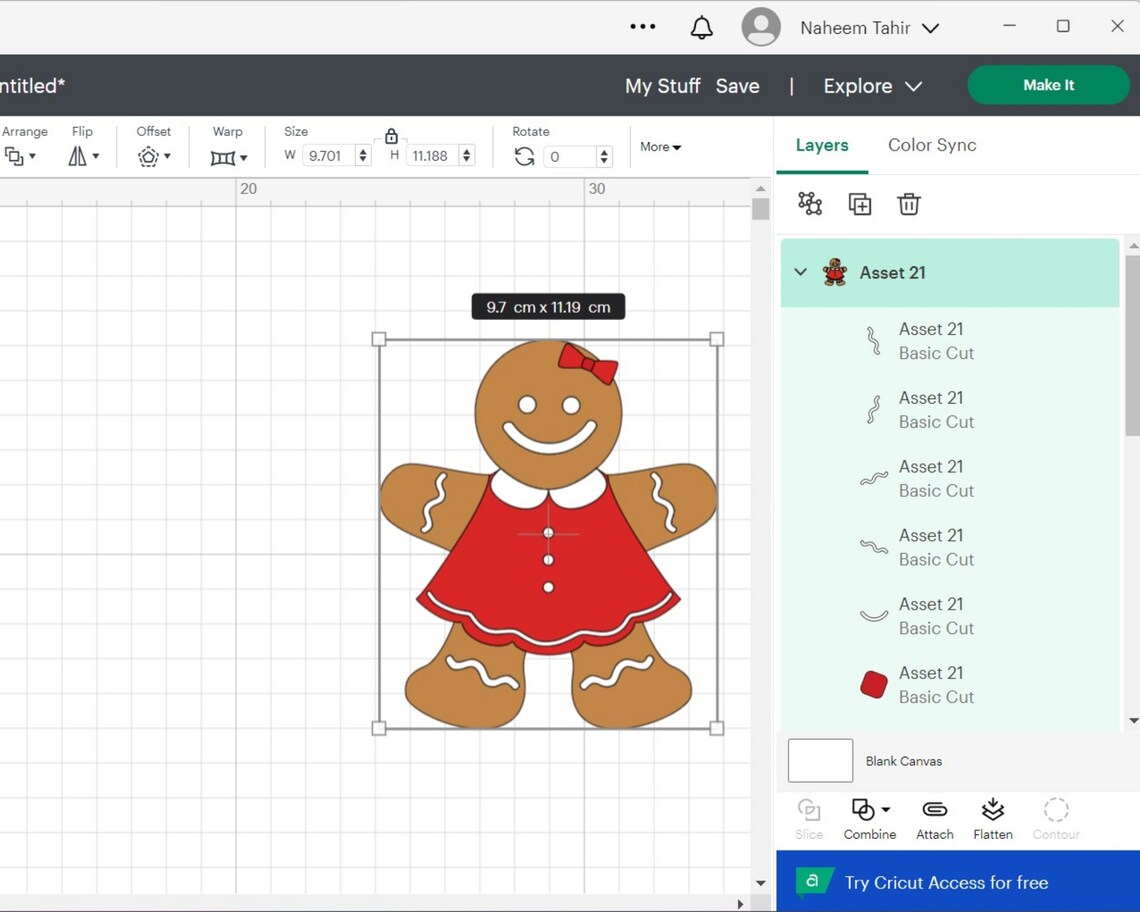Open the Arrange tool options
Image resolution: width=1140 pixels, height=912 pixels.
(x=15, y=156)
